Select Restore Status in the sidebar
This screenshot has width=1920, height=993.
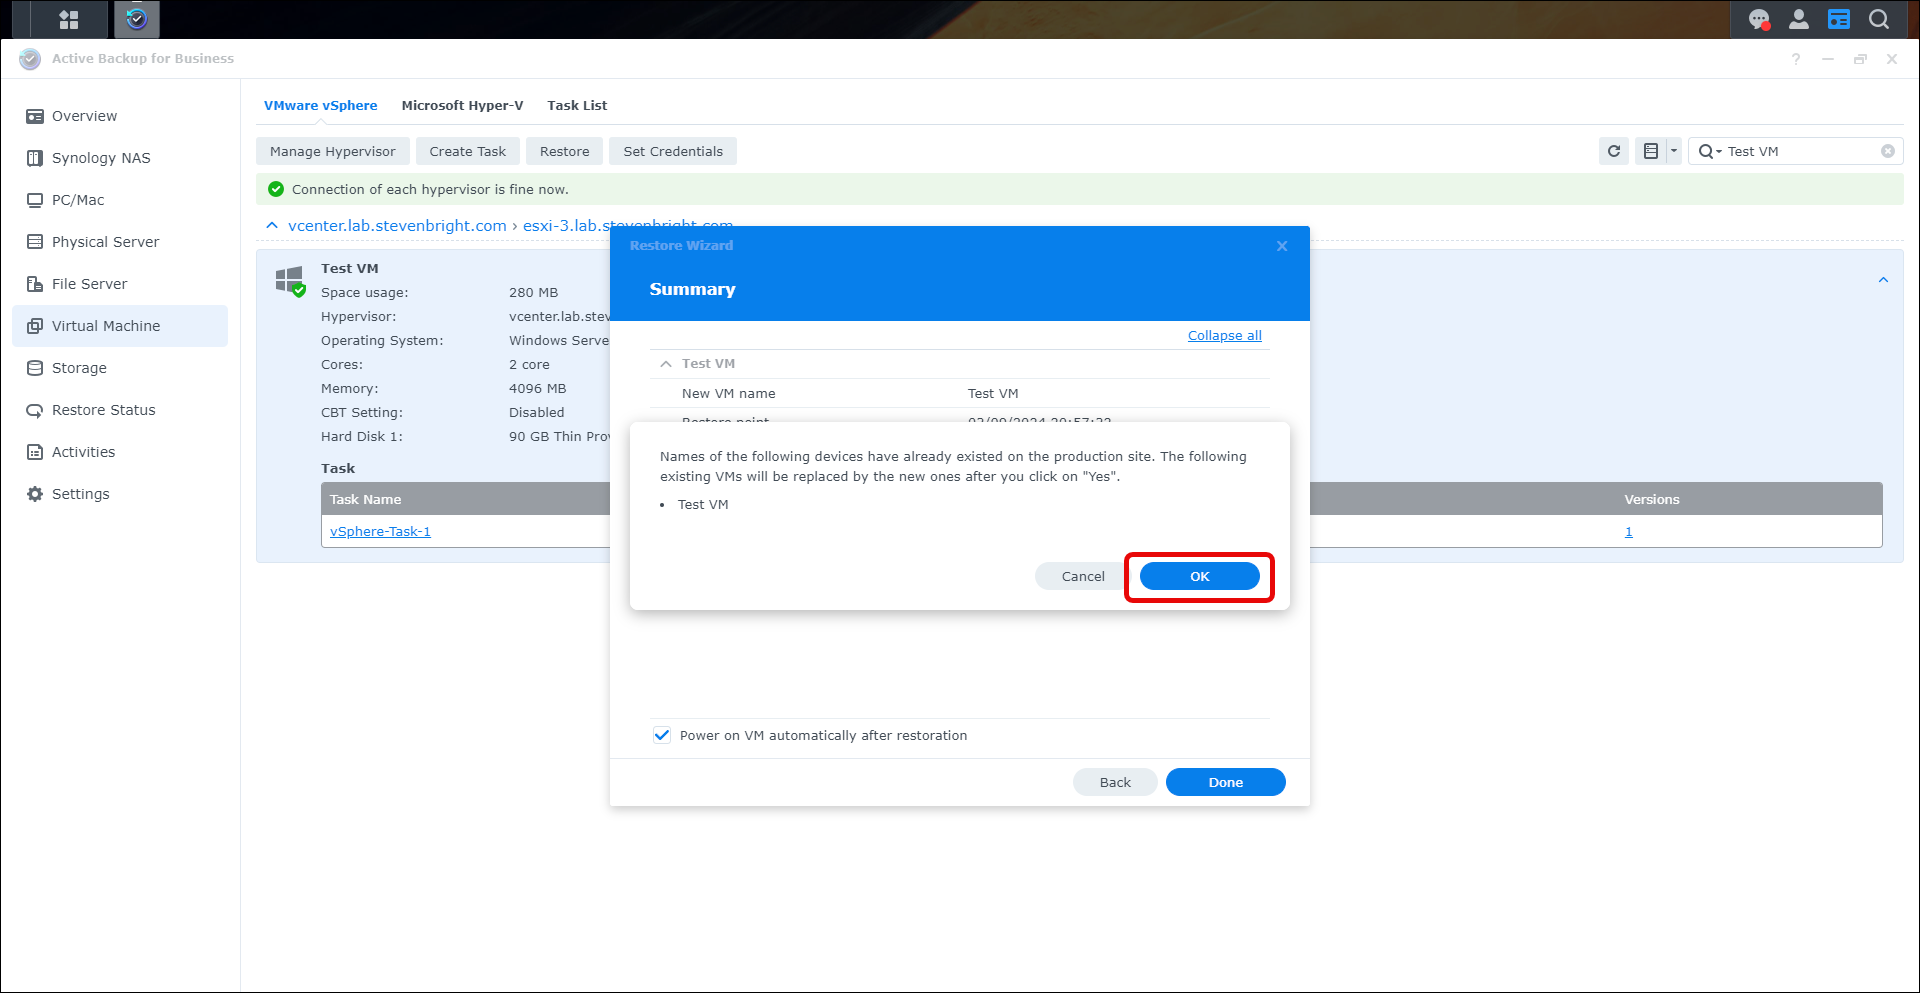tap(103, 410)
